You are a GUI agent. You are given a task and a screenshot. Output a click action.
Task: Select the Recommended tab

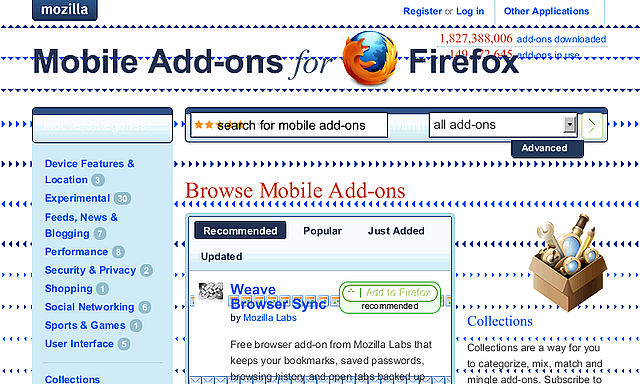(x=240, y=231)
